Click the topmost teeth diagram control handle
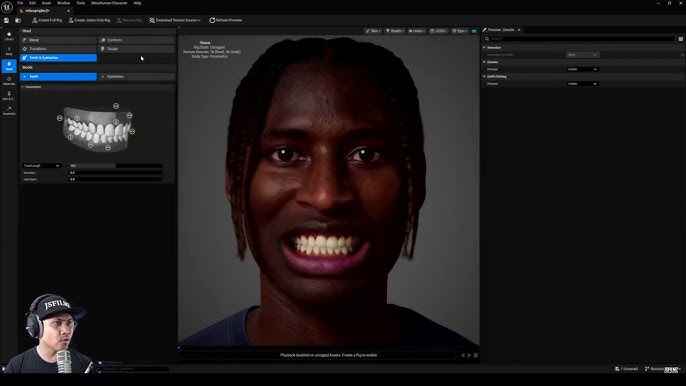 tap(116, 106)
